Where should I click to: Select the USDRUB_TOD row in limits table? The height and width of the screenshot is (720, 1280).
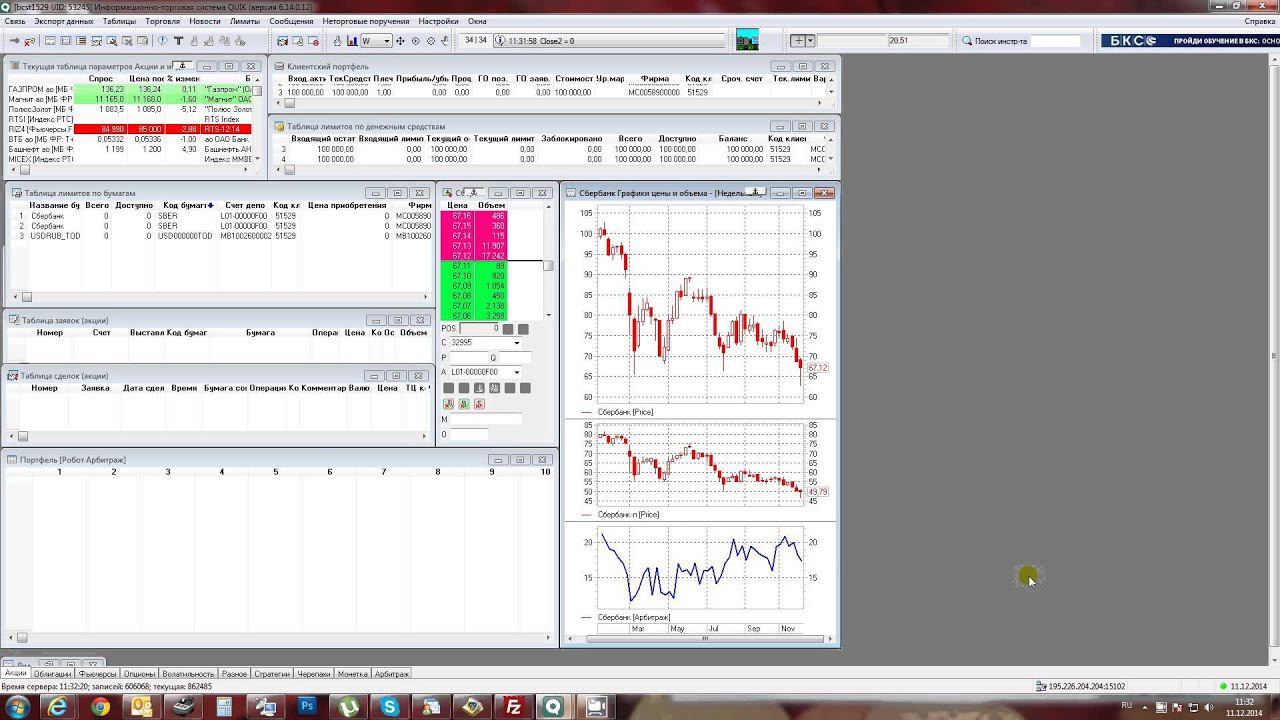(x=220, y=236)
